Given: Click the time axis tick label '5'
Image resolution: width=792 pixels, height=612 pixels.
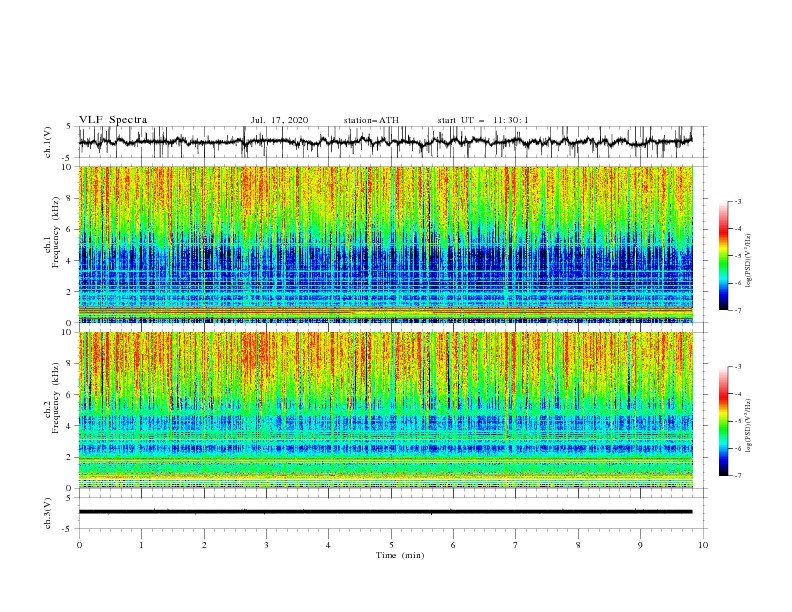Looking at the screenshot, I should click(391, 545).
